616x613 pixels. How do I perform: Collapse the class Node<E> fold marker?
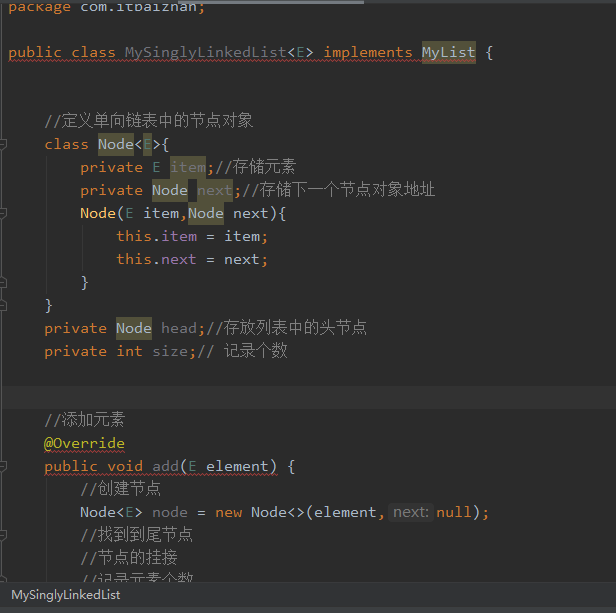(x=2, y=144)
